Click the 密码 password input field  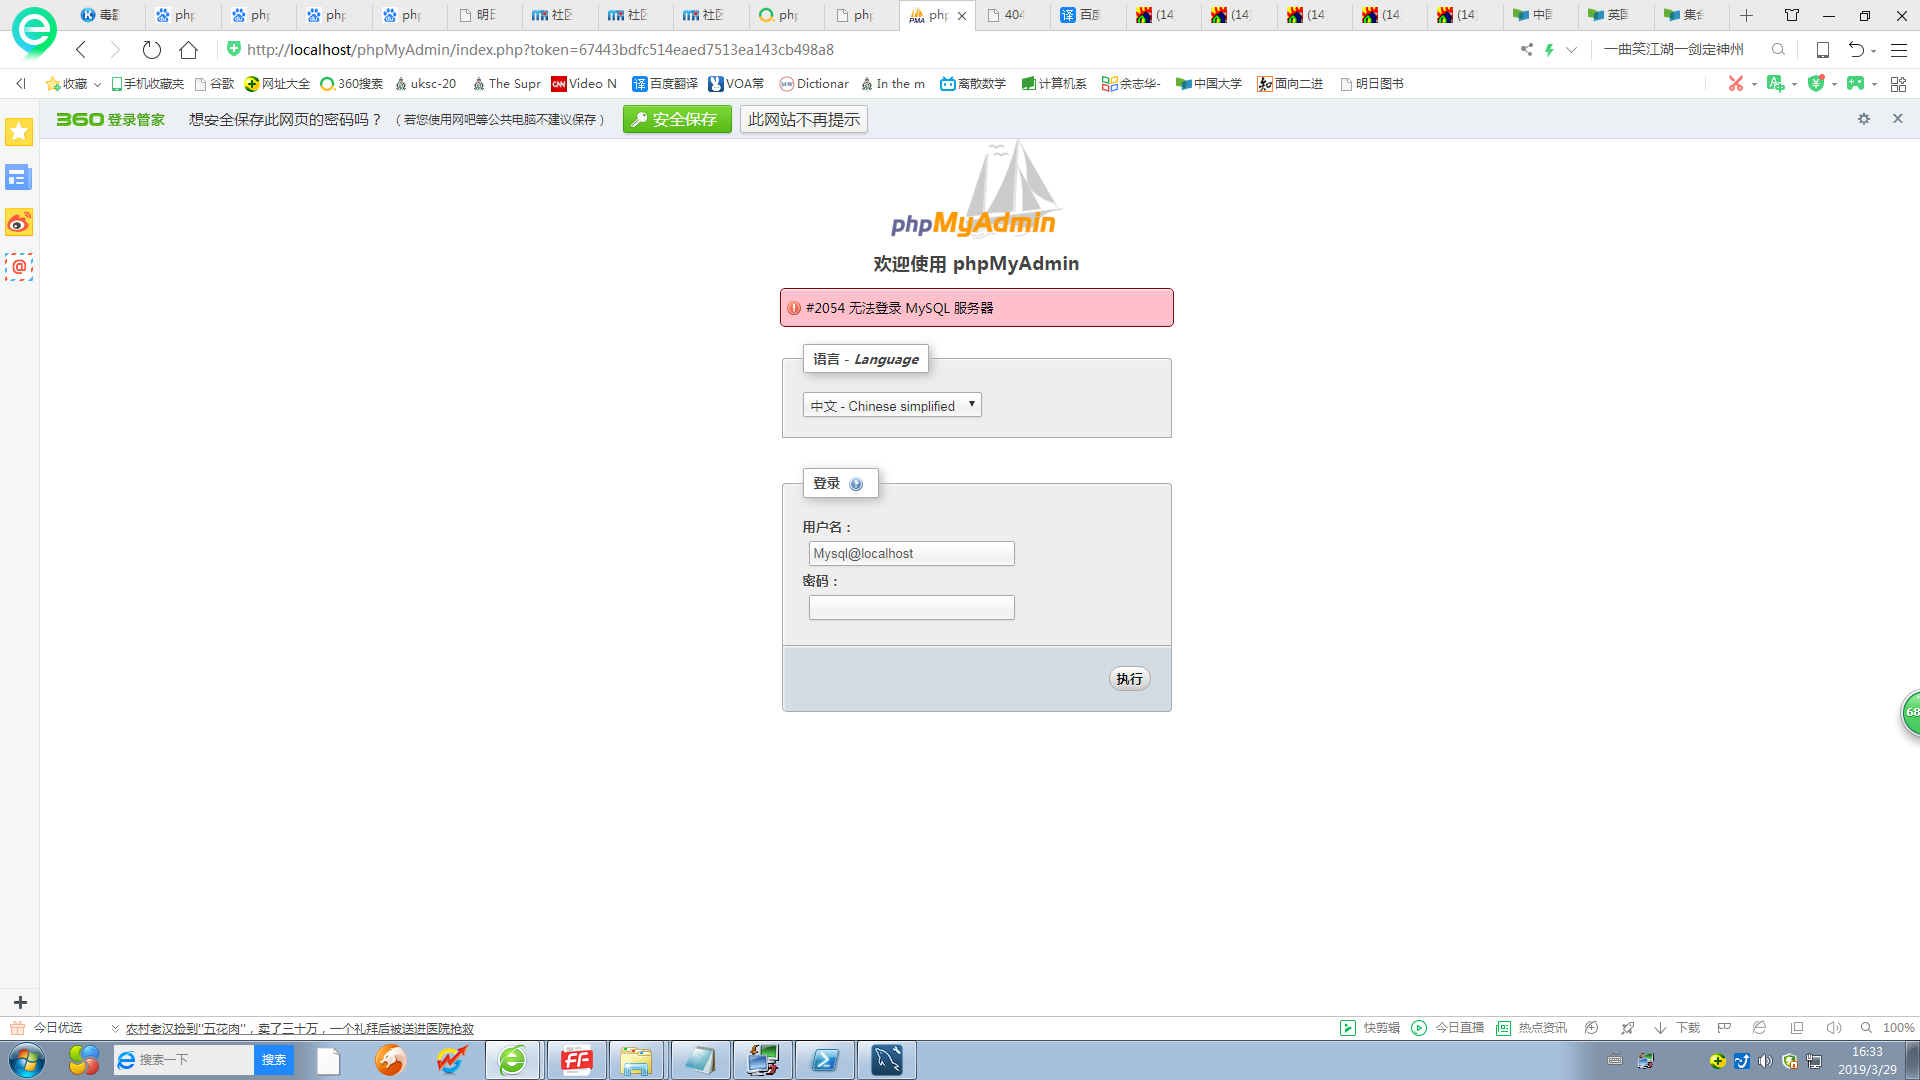click(x=911, y=608)
